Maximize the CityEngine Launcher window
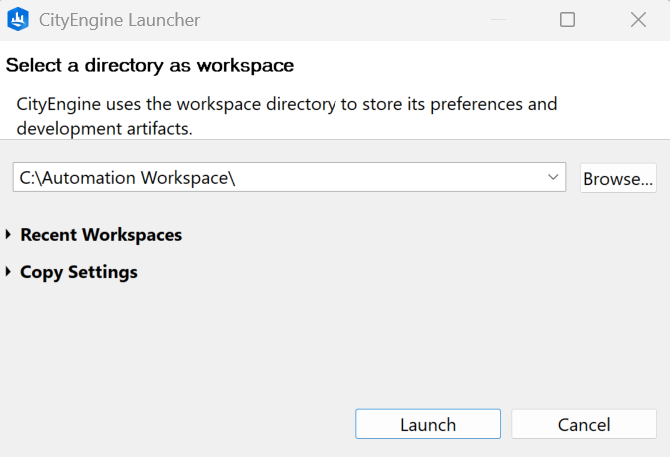Image resolution: width=670 pixels, height=457 pixels. tap(567, 20)
